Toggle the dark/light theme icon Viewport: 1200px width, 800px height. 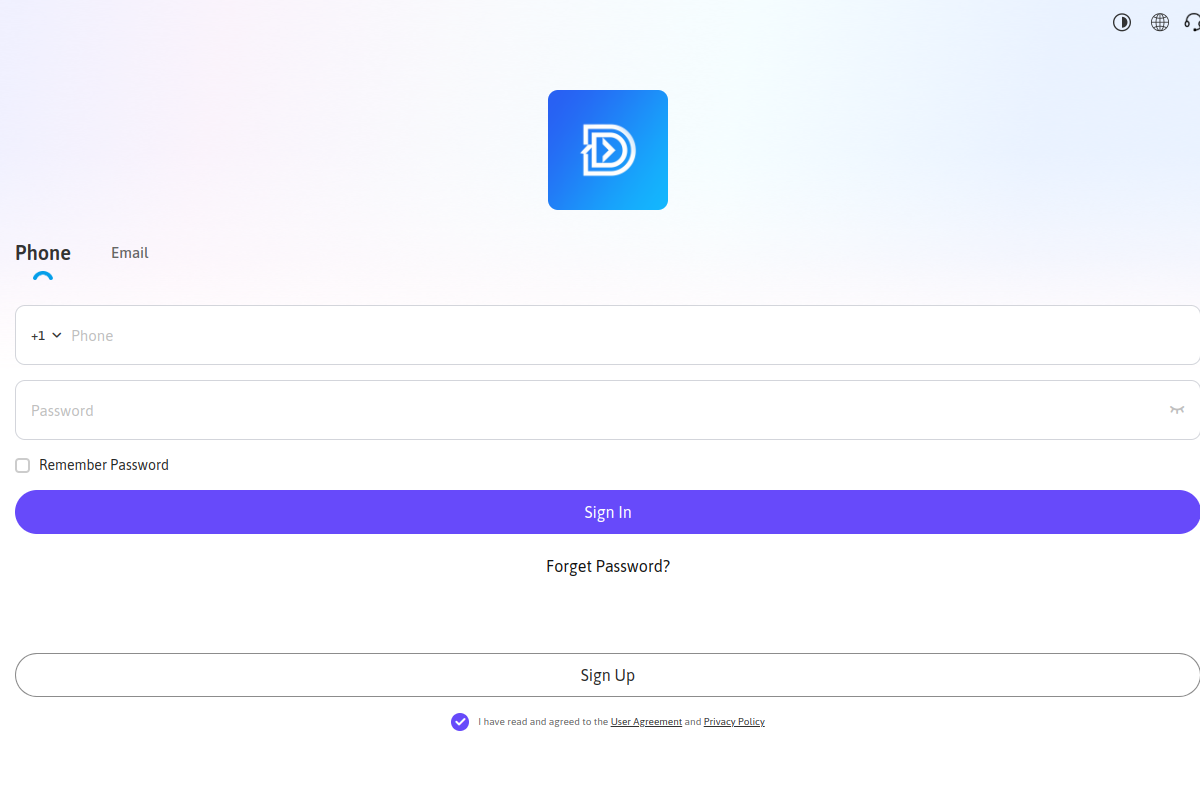[1122, 22]
